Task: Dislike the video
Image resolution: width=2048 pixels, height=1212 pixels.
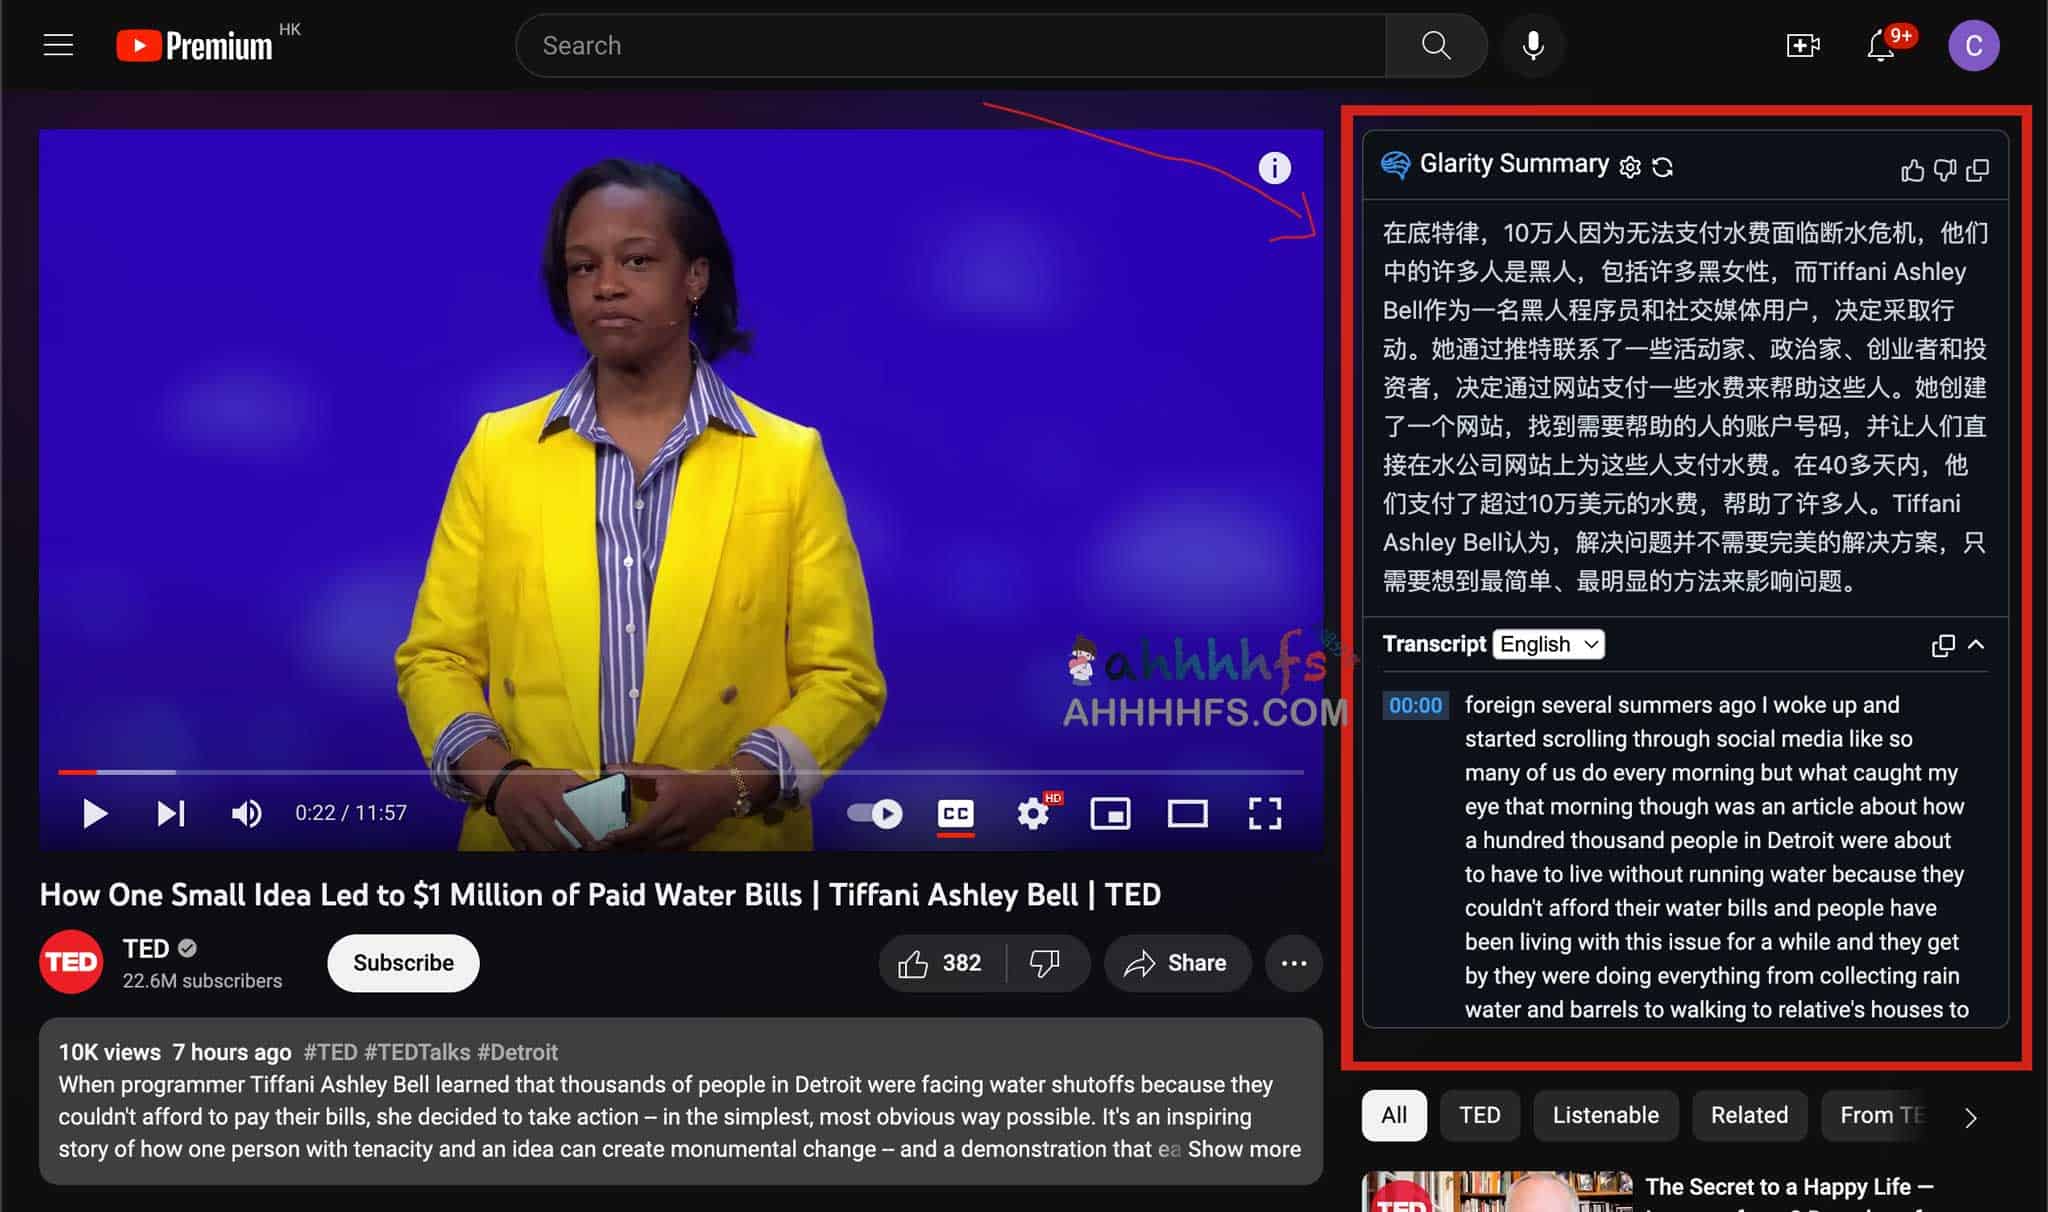Action: point(1045,963)
